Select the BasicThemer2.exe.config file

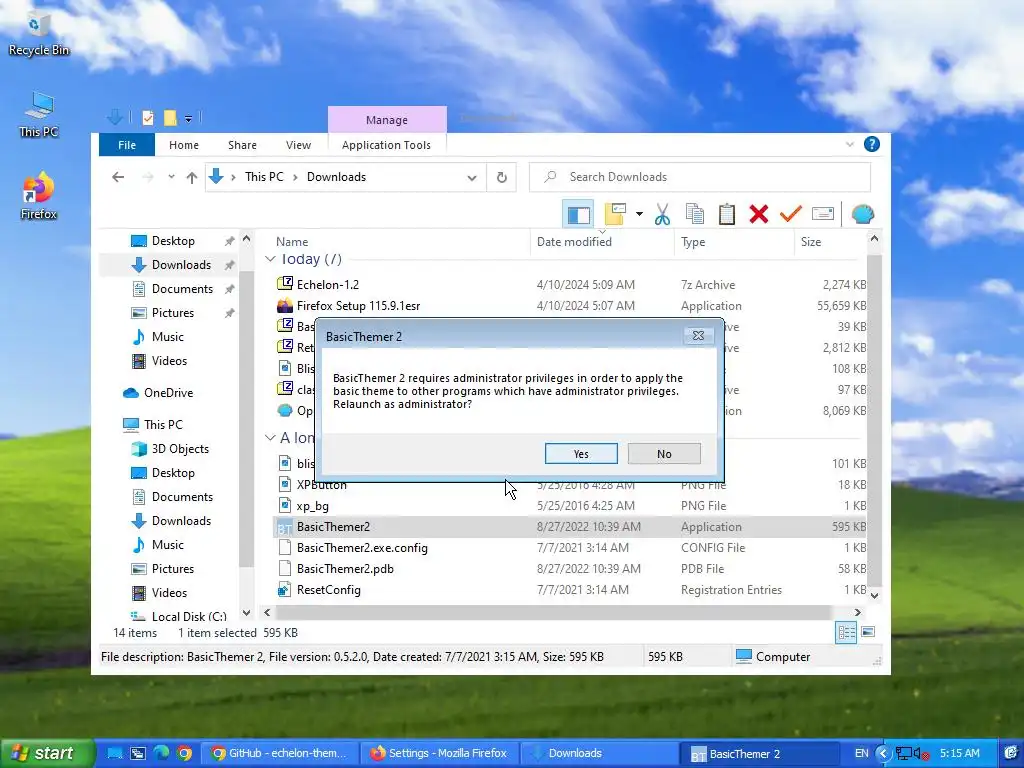[571, 548]
